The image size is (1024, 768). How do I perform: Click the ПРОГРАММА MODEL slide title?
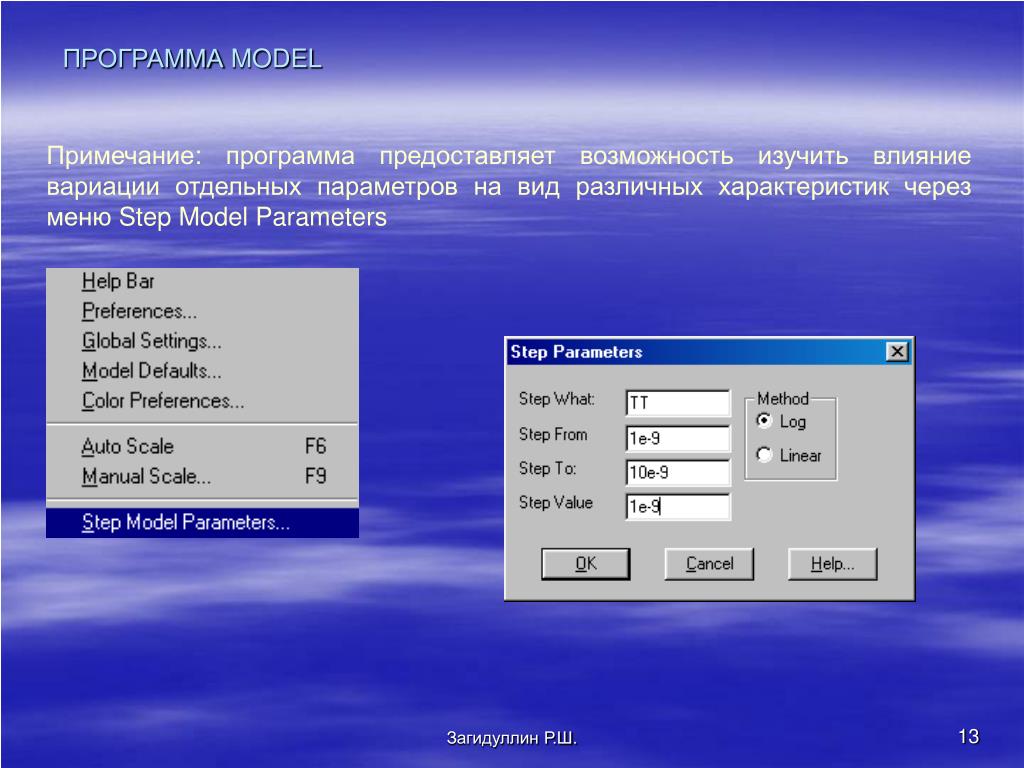point(193,59)
